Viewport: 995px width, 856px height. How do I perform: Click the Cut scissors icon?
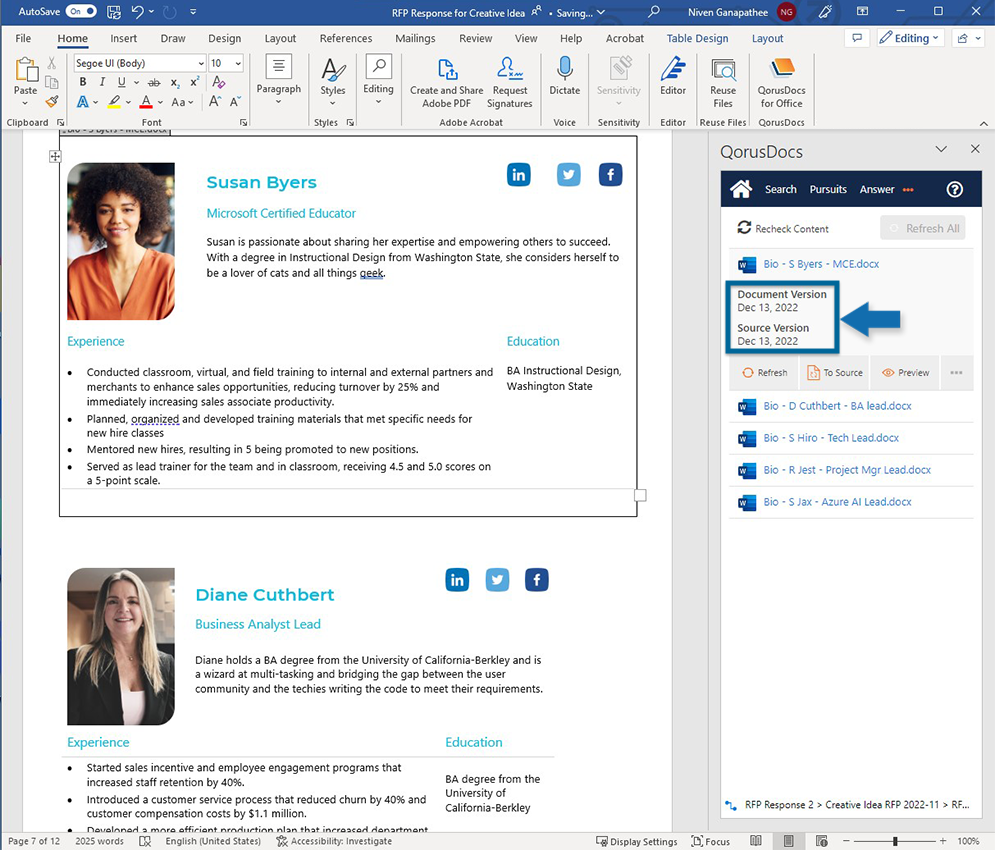(52, 63)
